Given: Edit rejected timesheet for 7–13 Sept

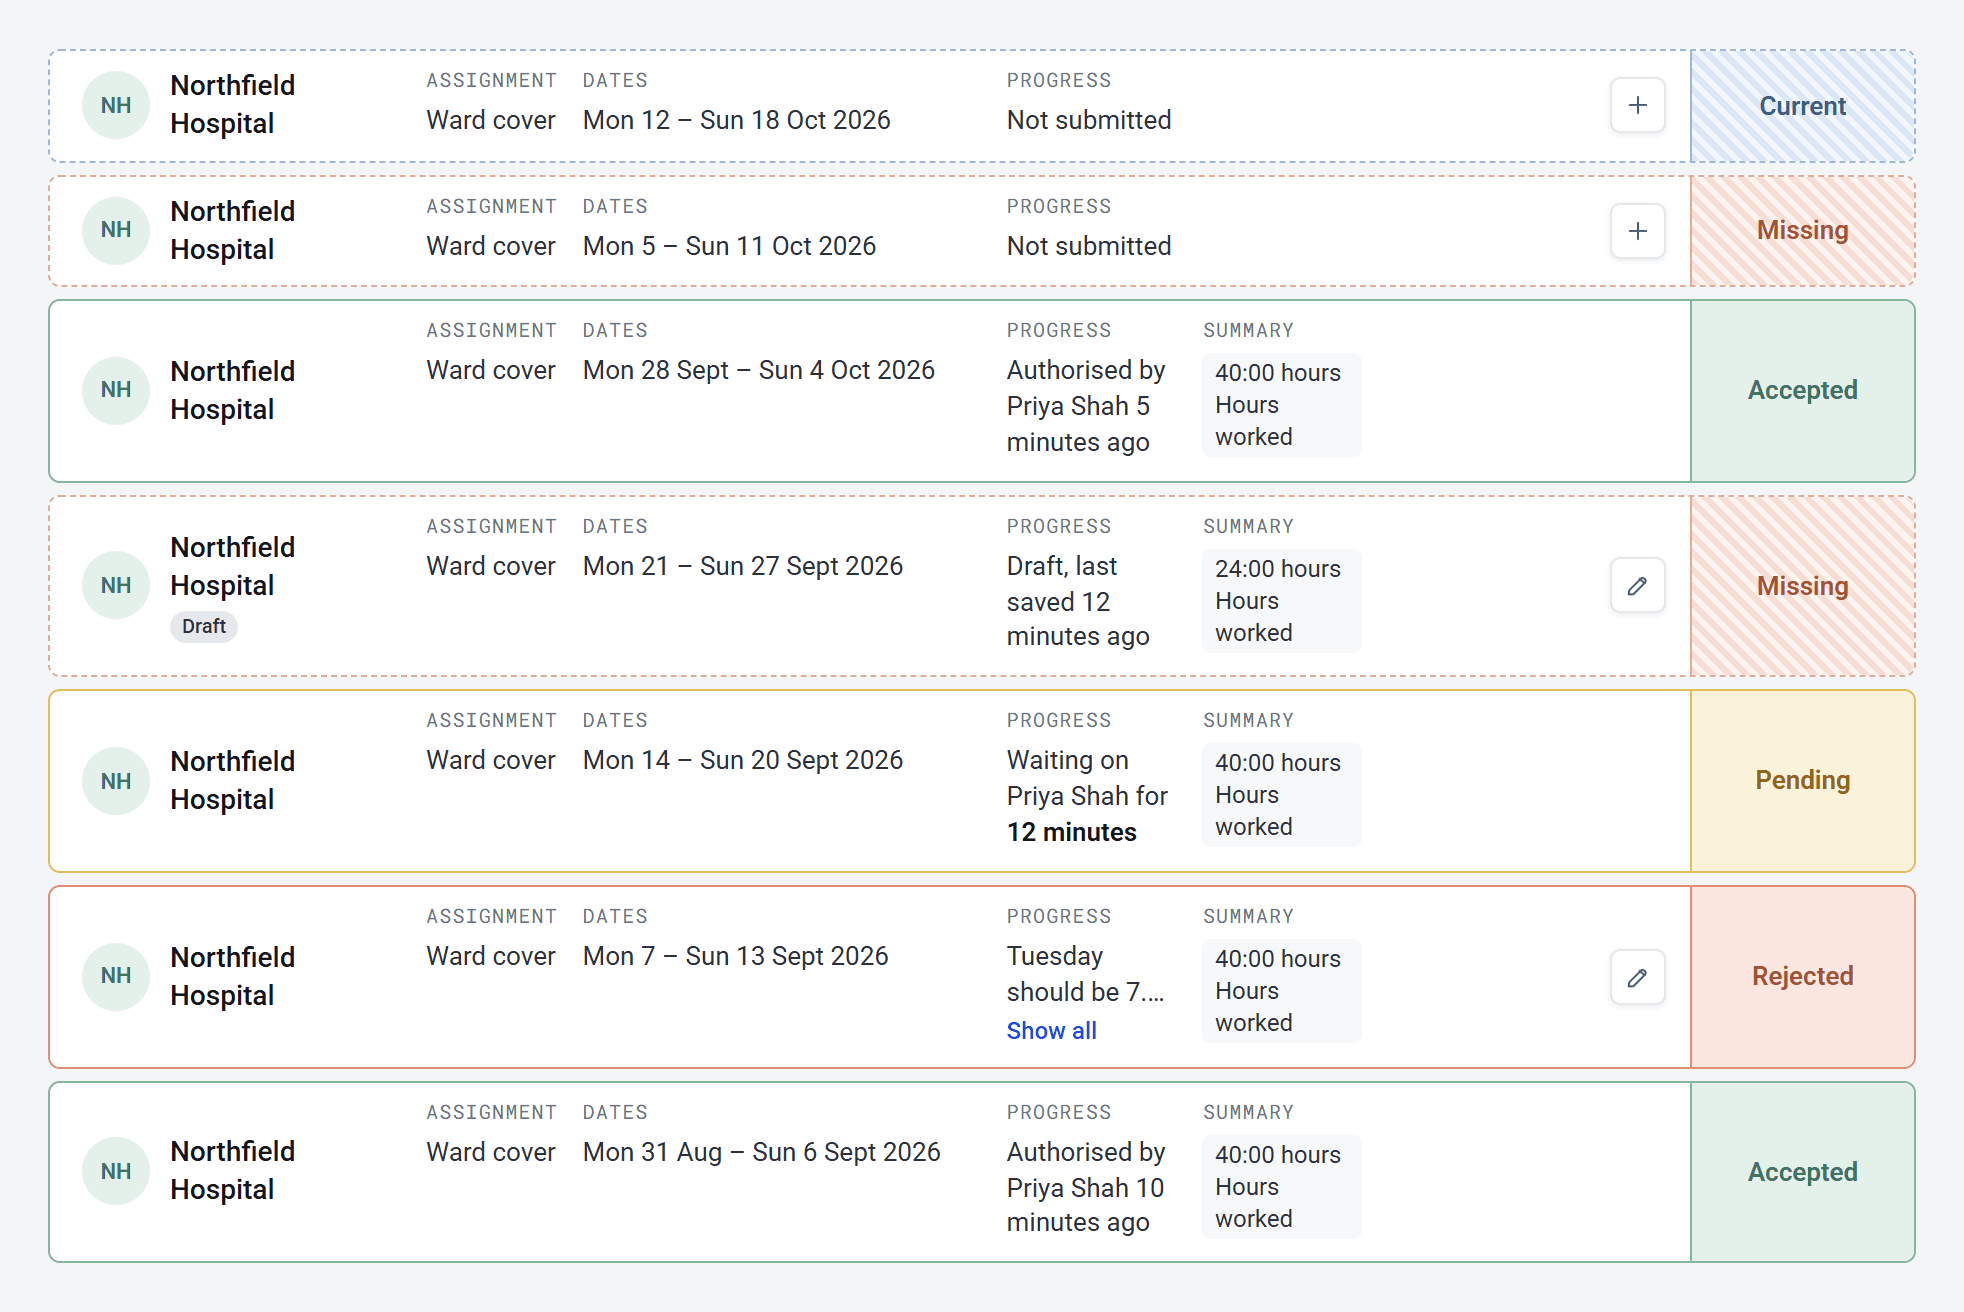Looking at the screenshot, I should click(x=1637, y=977).
